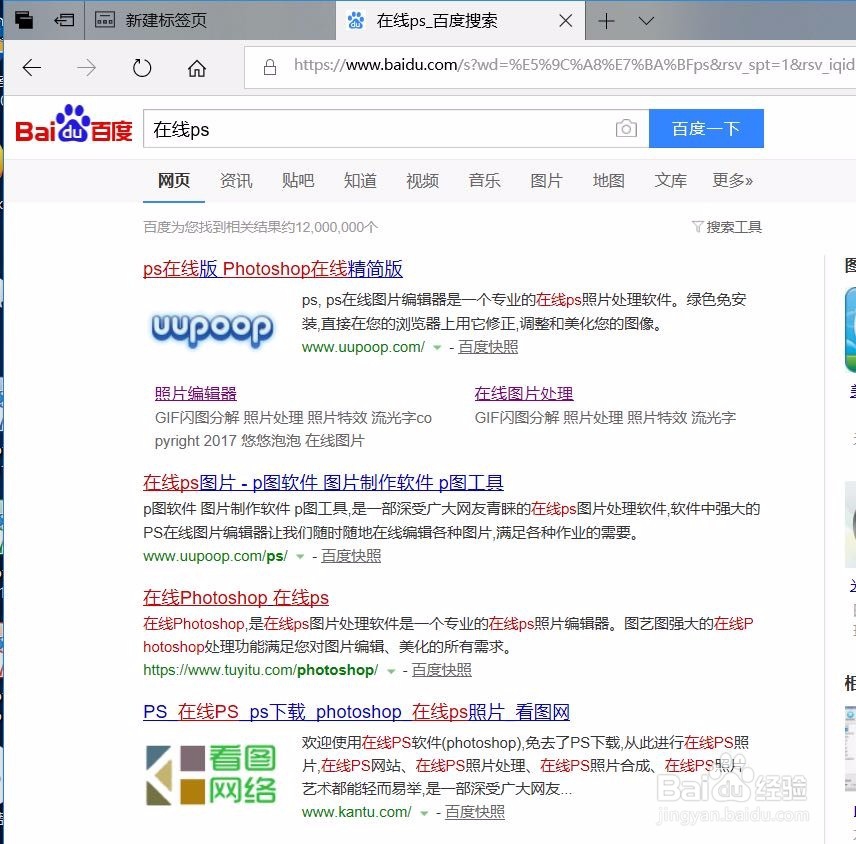Select the 在线ps_百度搜索 tab

coord(460,20)
